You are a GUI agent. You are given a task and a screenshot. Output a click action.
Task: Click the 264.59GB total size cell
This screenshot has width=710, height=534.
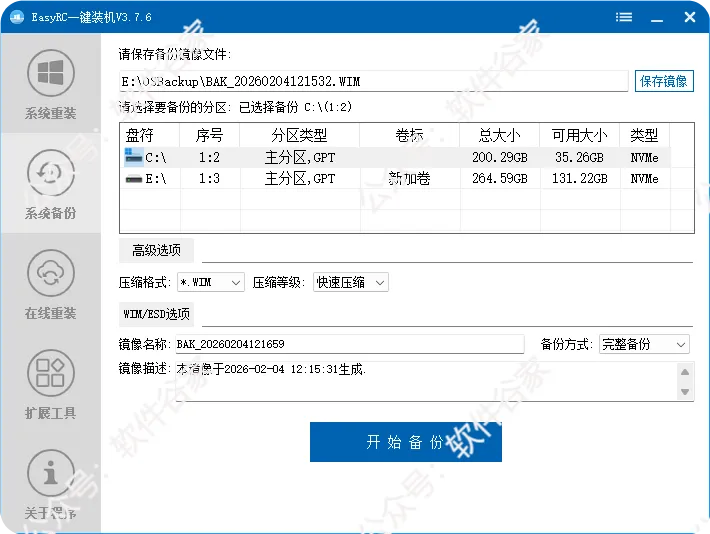tap(500, 178)
